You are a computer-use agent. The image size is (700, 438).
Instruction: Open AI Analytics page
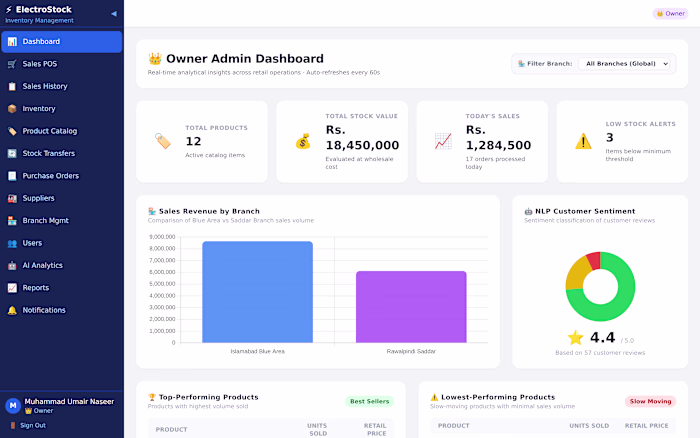tap(62, 265)
